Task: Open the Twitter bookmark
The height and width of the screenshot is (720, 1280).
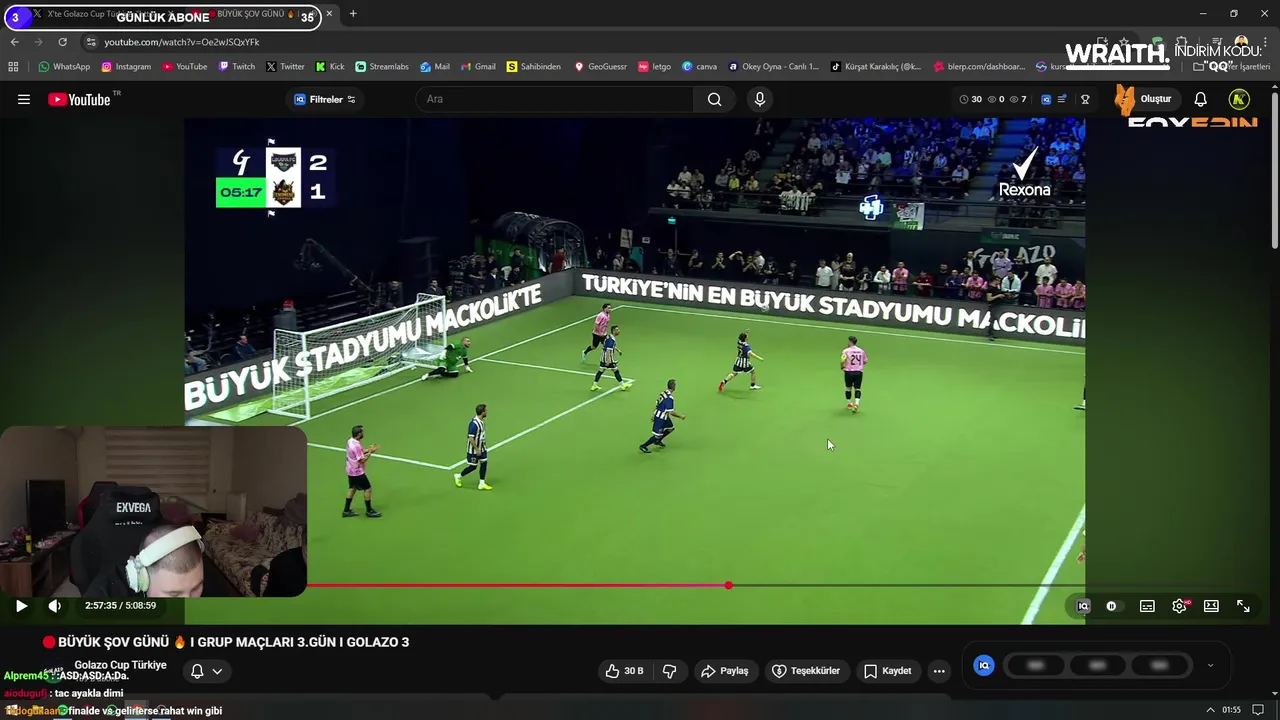Action: (285, 66)
